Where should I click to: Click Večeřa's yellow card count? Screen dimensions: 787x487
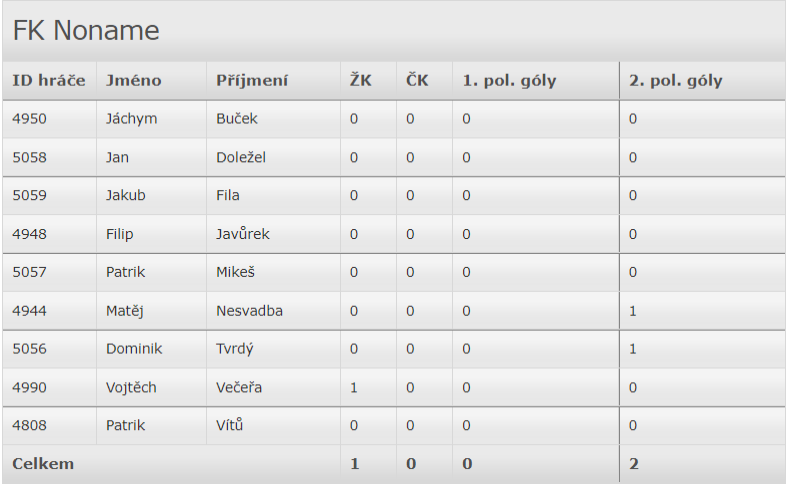(354, 387)
